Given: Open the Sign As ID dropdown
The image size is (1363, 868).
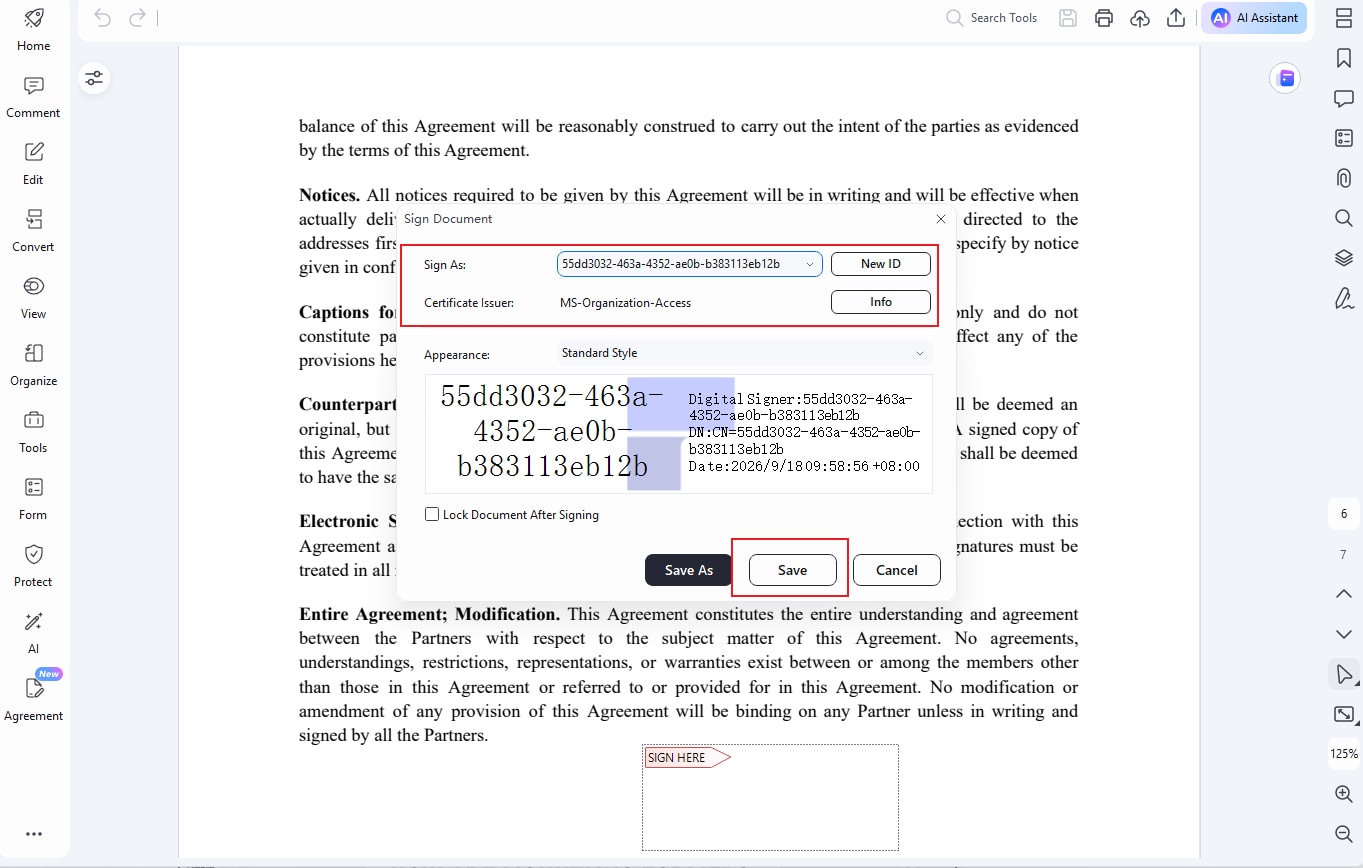Looking at the screenshot, I should [x=690, y=264].
